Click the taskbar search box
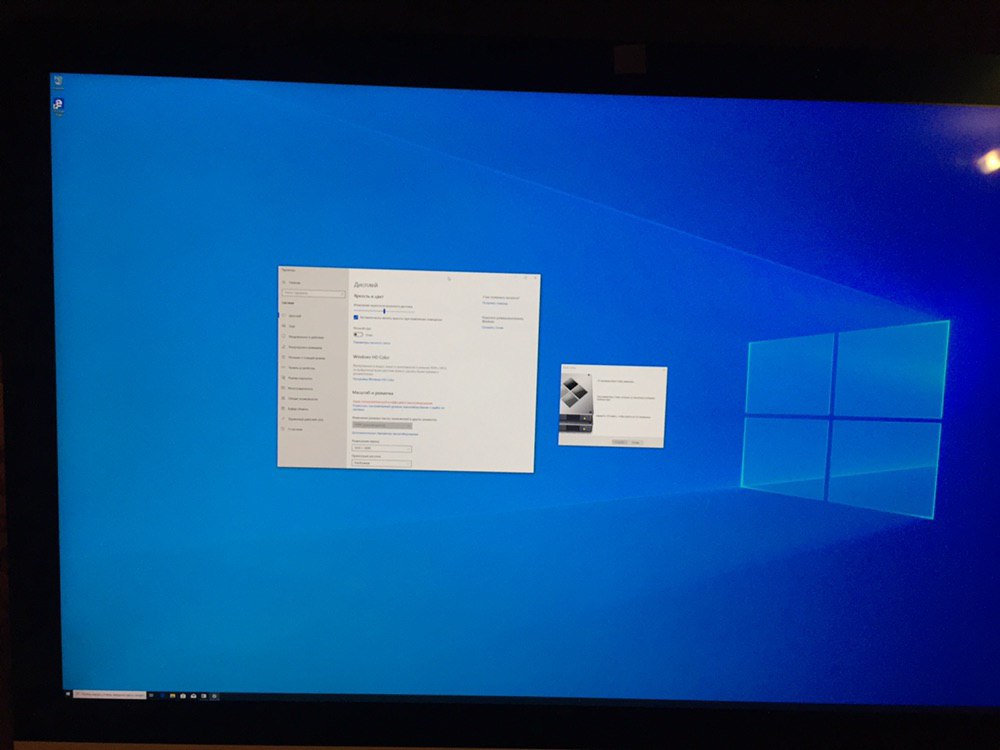This screenshot has width=1000, height=750. coord(110,695)
